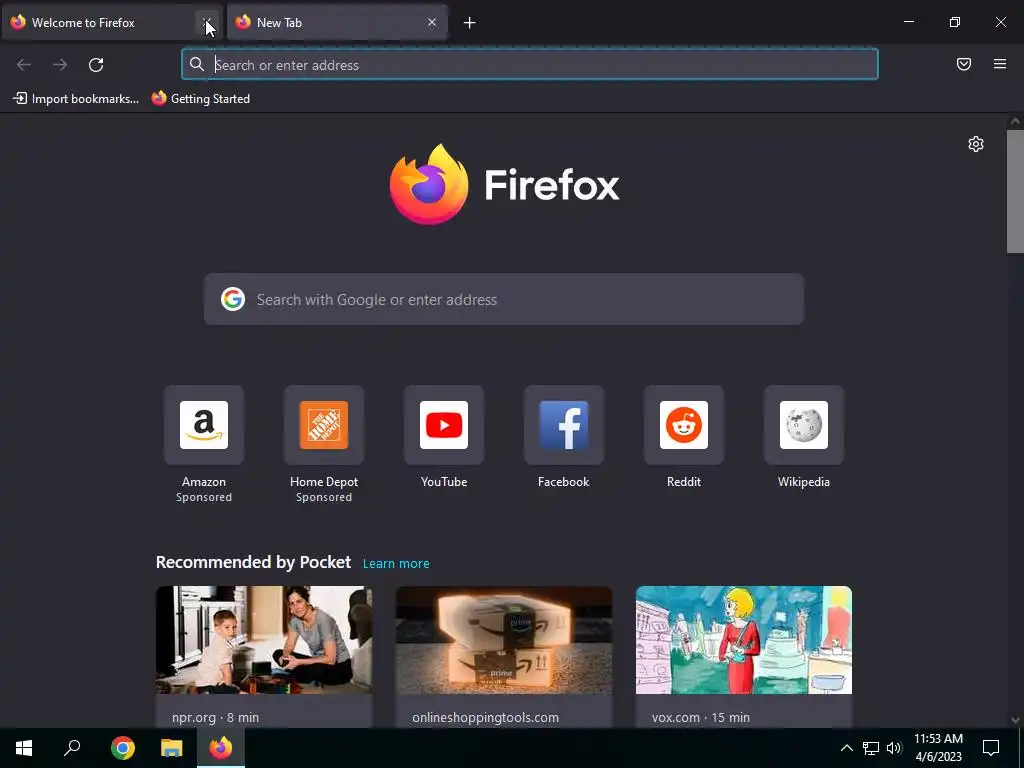
Task: Go back using the back arrow
Action: point(24,65)
